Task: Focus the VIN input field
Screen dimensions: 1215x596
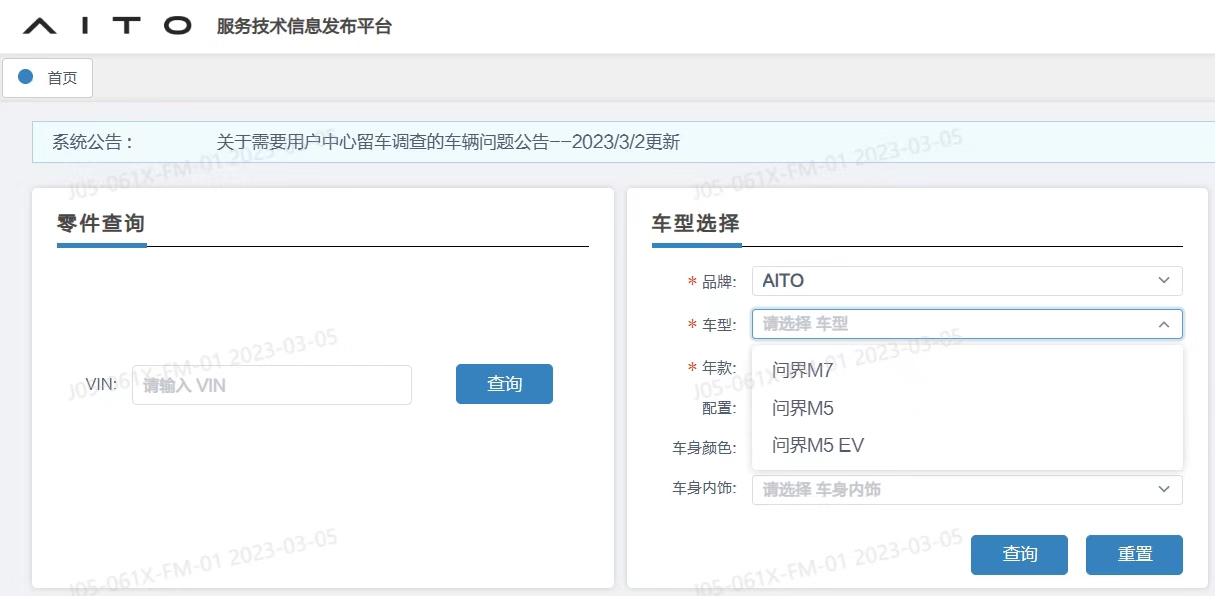Action: 271,385
